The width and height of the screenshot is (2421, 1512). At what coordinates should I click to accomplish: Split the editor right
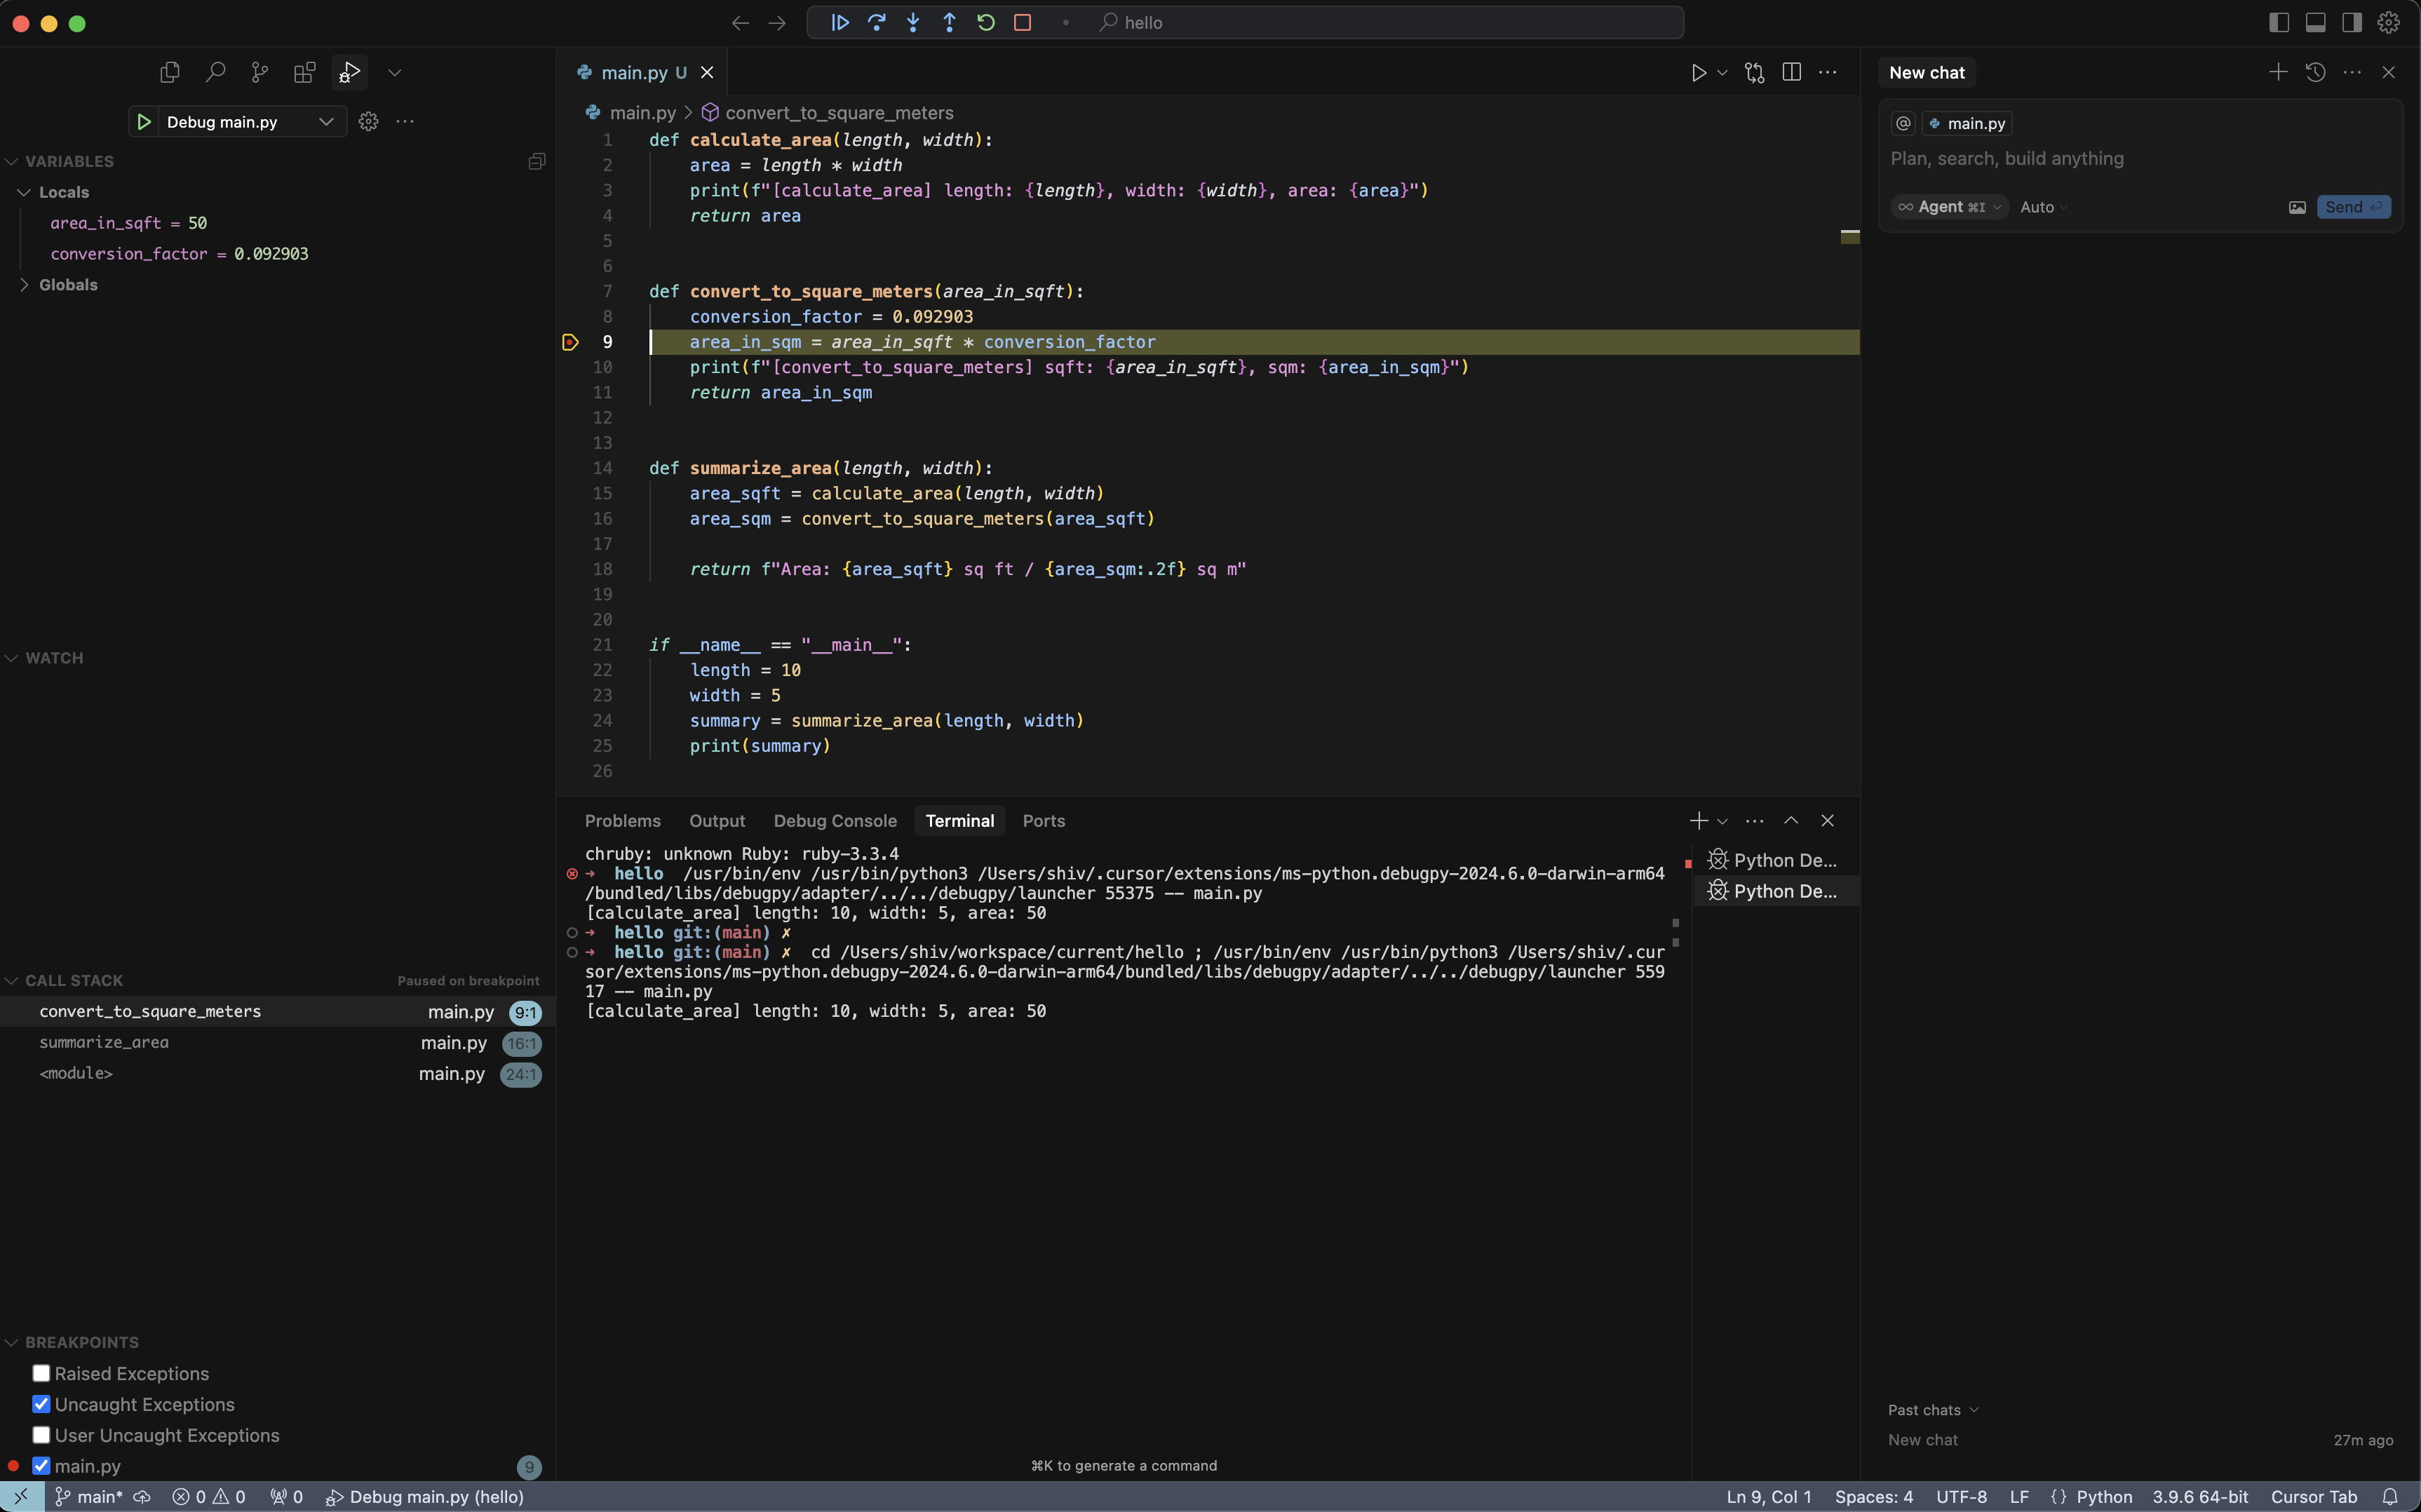[x=1792, y=72]
